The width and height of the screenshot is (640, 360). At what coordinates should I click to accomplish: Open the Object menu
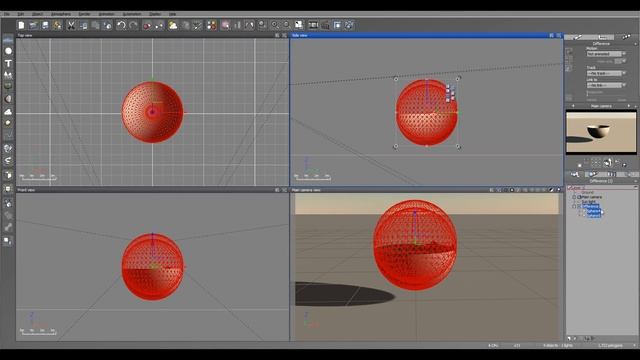pos(38,14)
